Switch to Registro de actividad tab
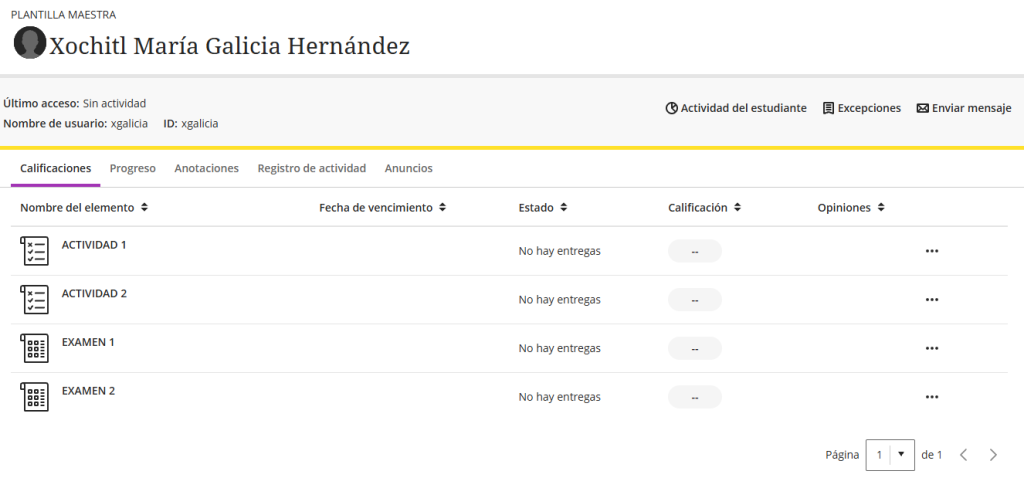Screen dimensions: 1024x488 pos(312,169)
